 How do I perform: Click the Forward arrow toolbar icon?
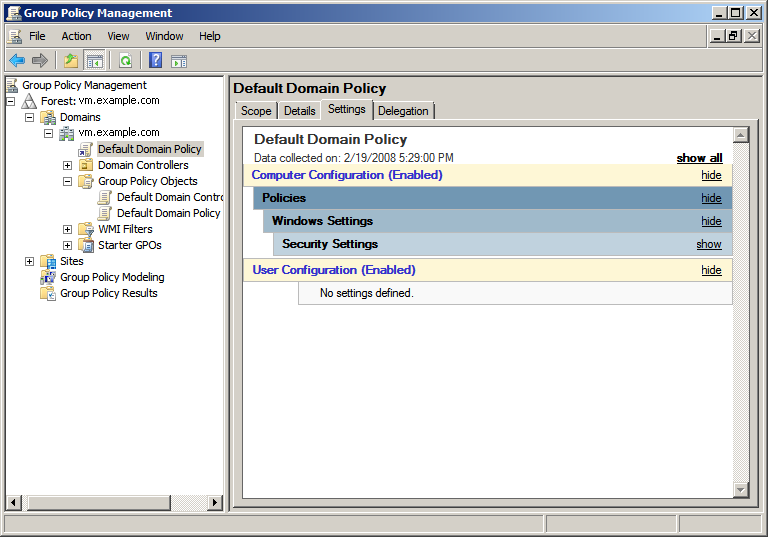pos(40,61)
